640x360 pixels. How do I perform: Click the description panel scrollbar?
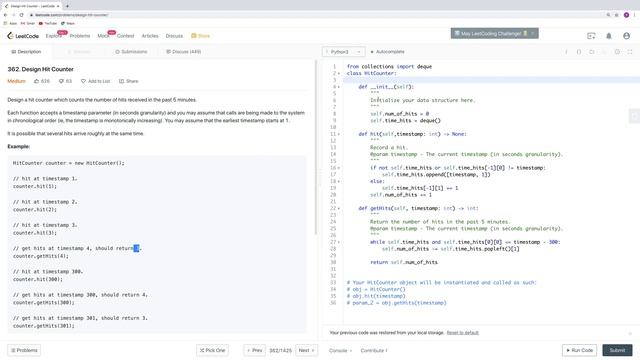pos(316,148)
